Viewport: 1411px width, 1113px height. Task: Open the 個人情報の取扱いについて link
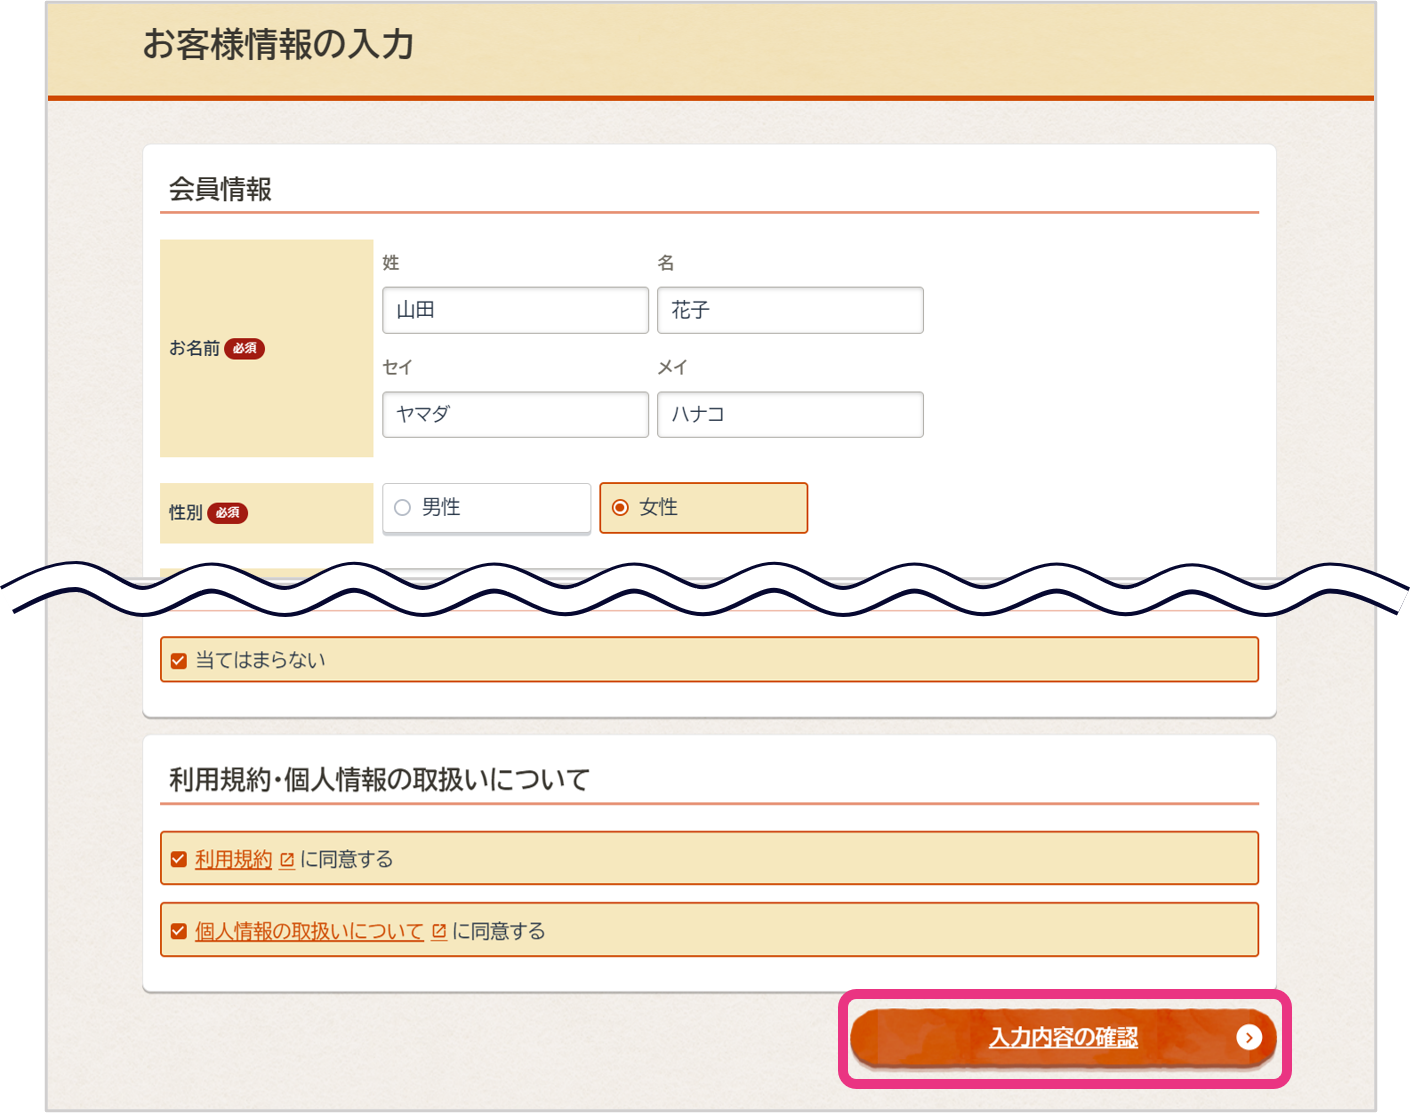coord(309,932)
